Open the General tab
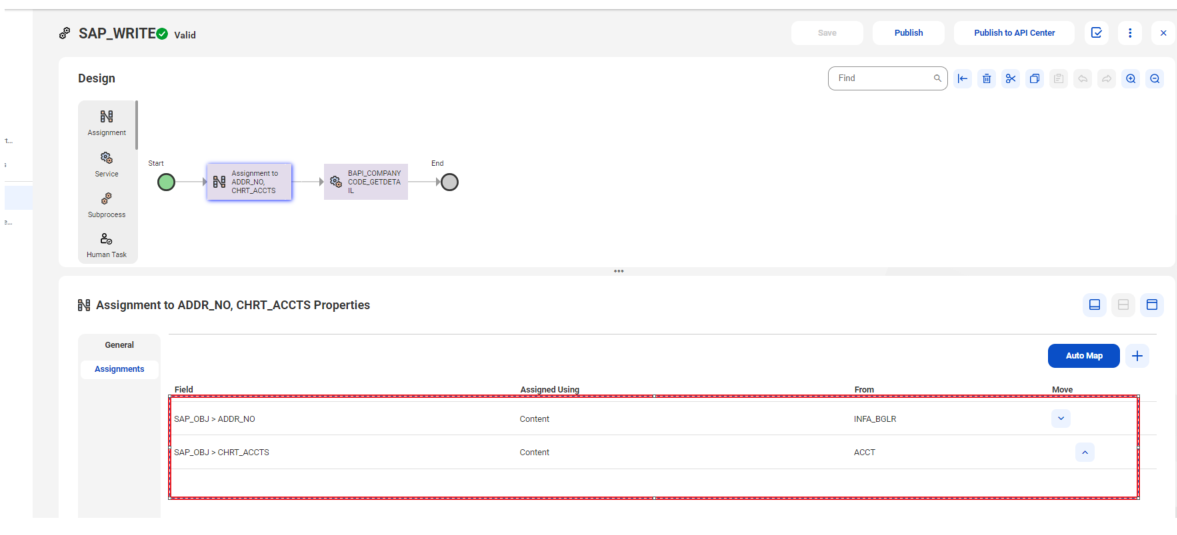The height and width of the screenshot is (535, 1177). (x=119, y=345)
